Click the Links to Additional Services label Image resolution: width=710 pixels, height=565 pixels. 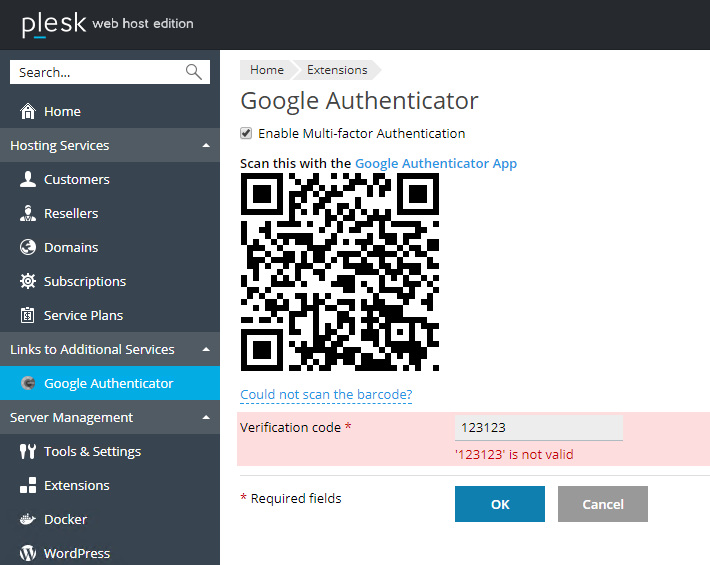[92, 350]
